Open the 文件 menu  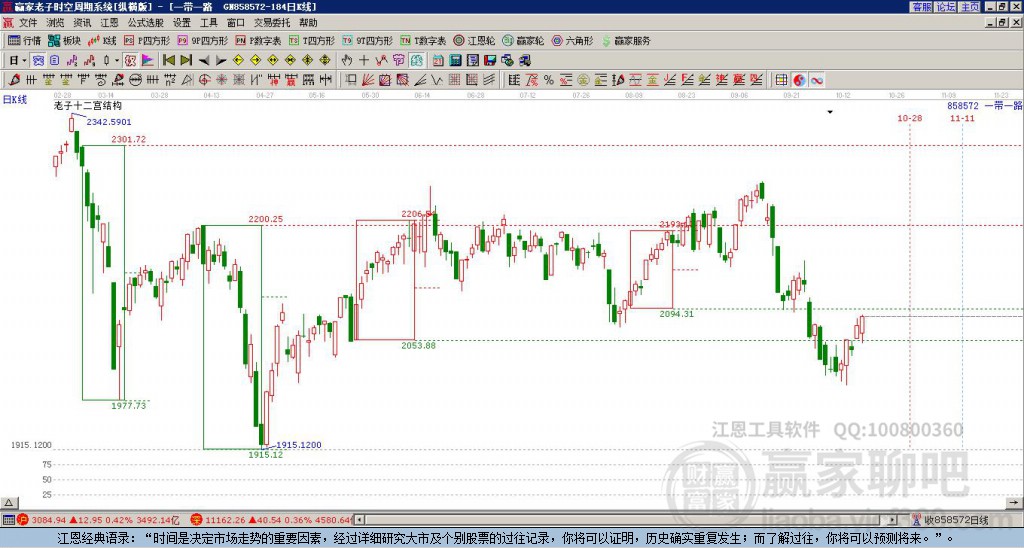click(28, 23)
